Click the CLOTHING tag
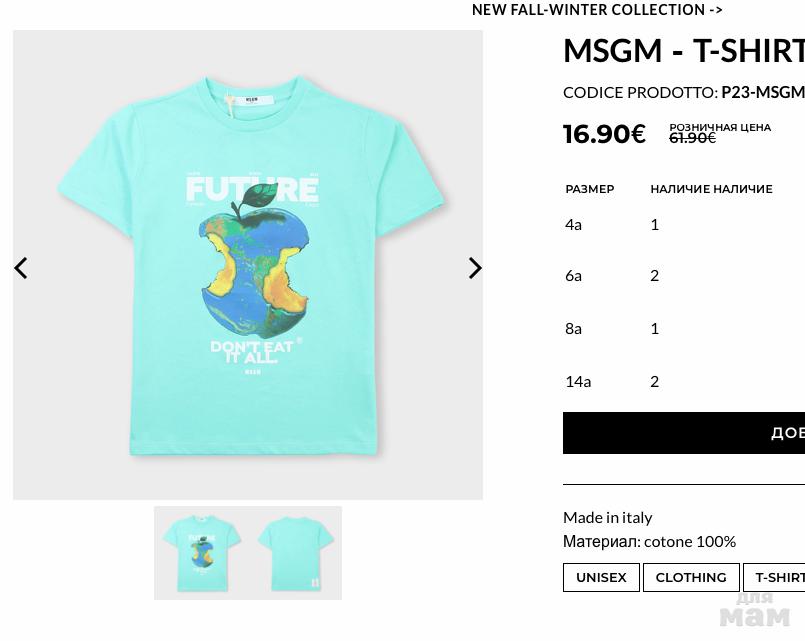 (x=691, y=577)
